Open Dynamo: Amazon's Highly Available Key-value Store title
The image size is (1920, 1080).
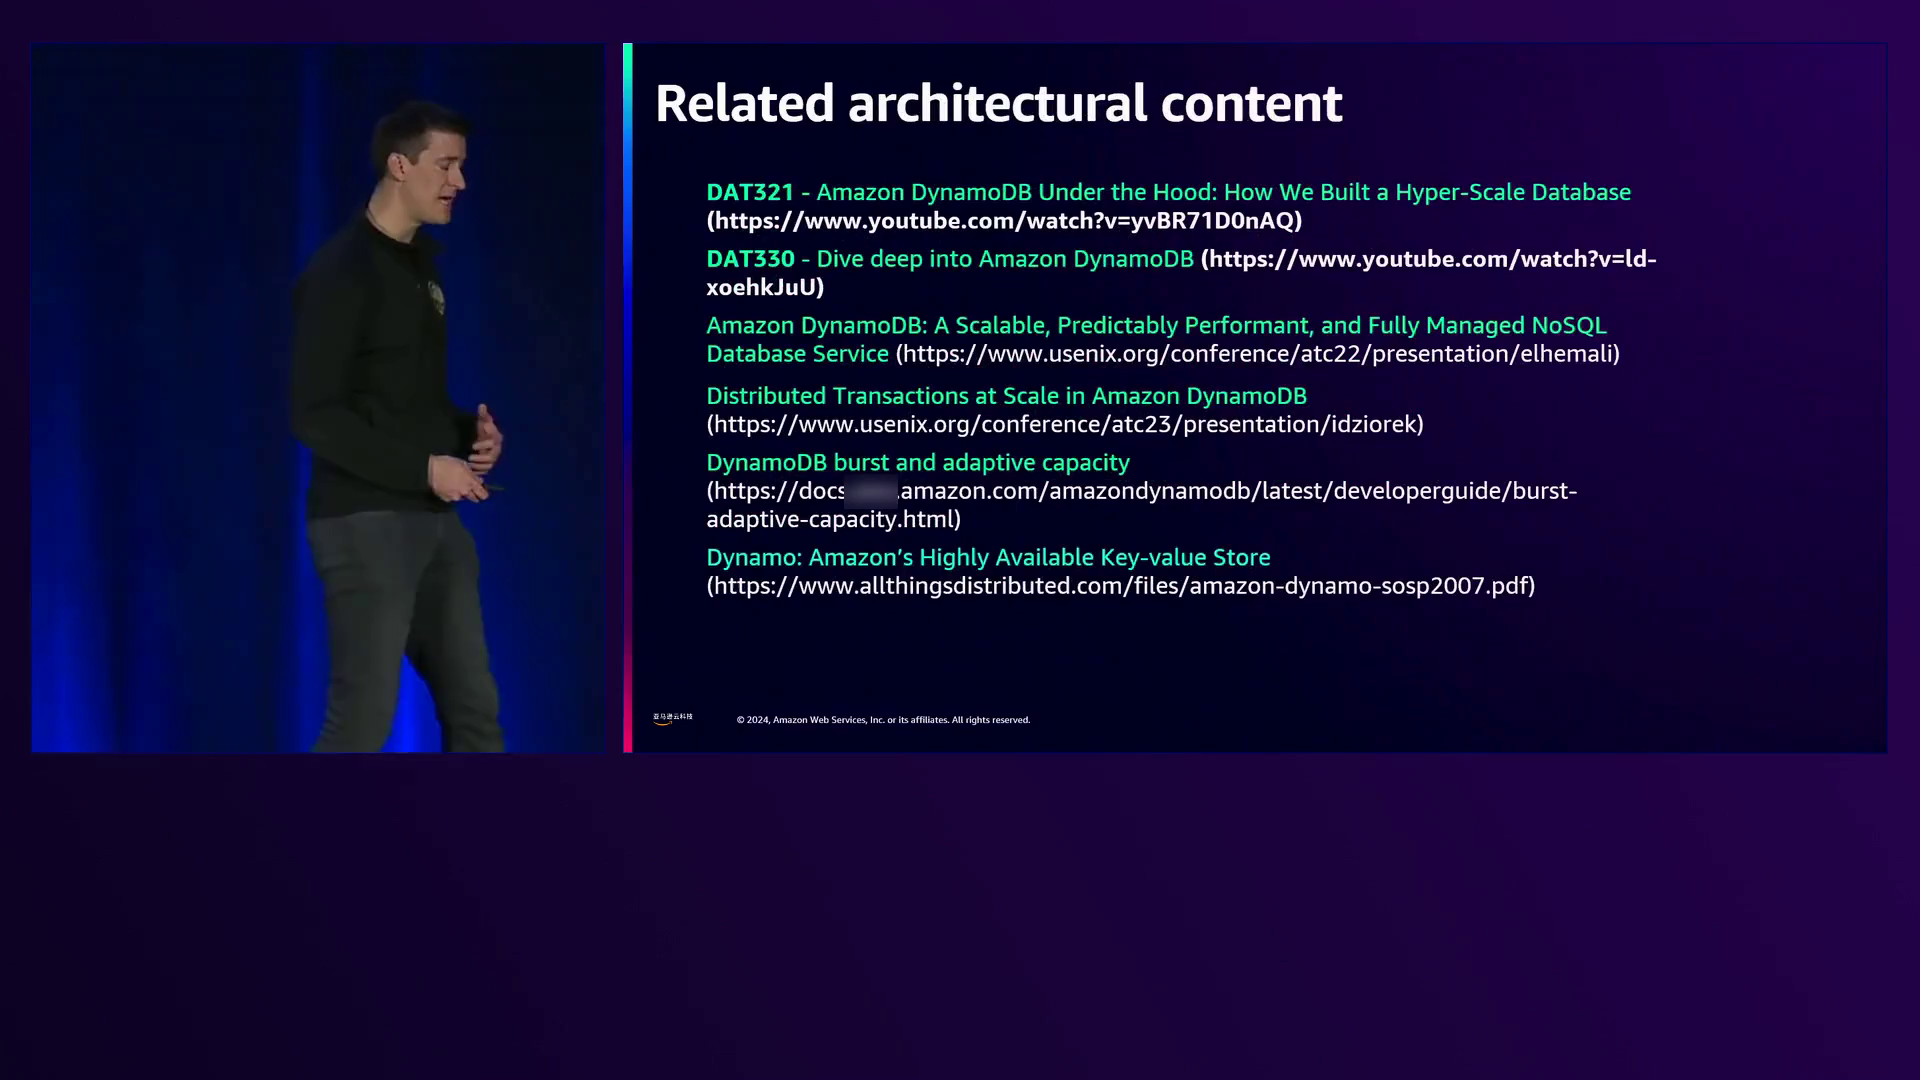[x=988, y=557]
